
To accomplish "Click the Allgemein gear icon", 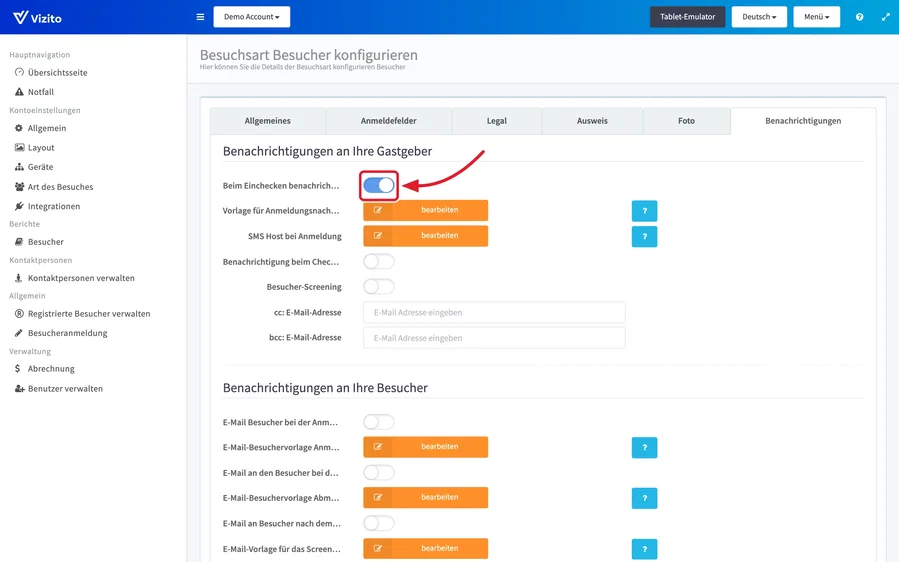I will click(x=19, y=128).
